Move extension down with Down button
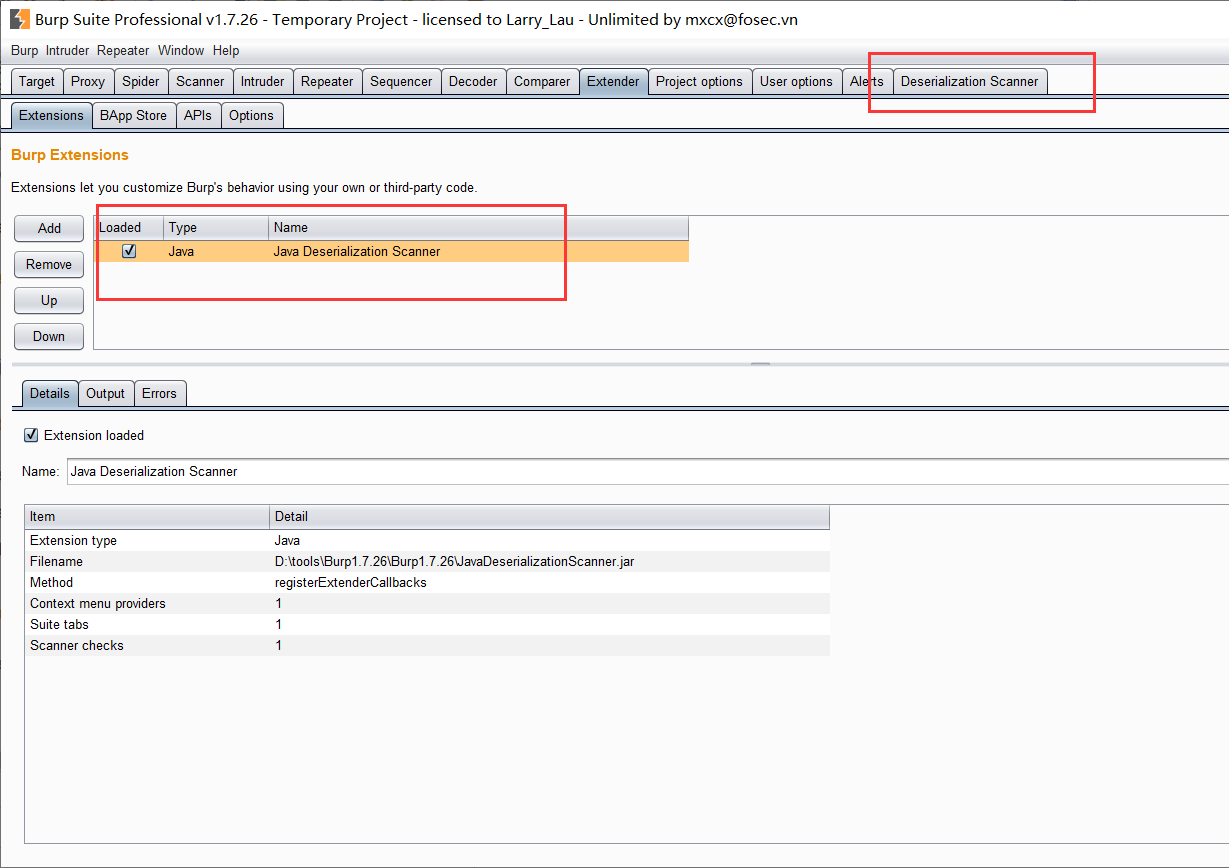 (49, 336)
